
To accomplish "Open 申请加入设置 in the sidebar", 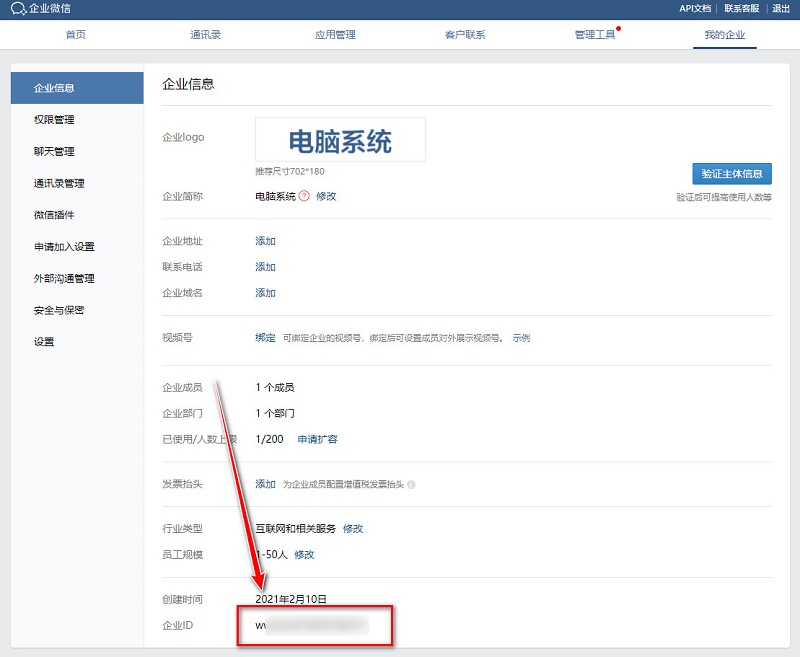I will click(64, 247).
